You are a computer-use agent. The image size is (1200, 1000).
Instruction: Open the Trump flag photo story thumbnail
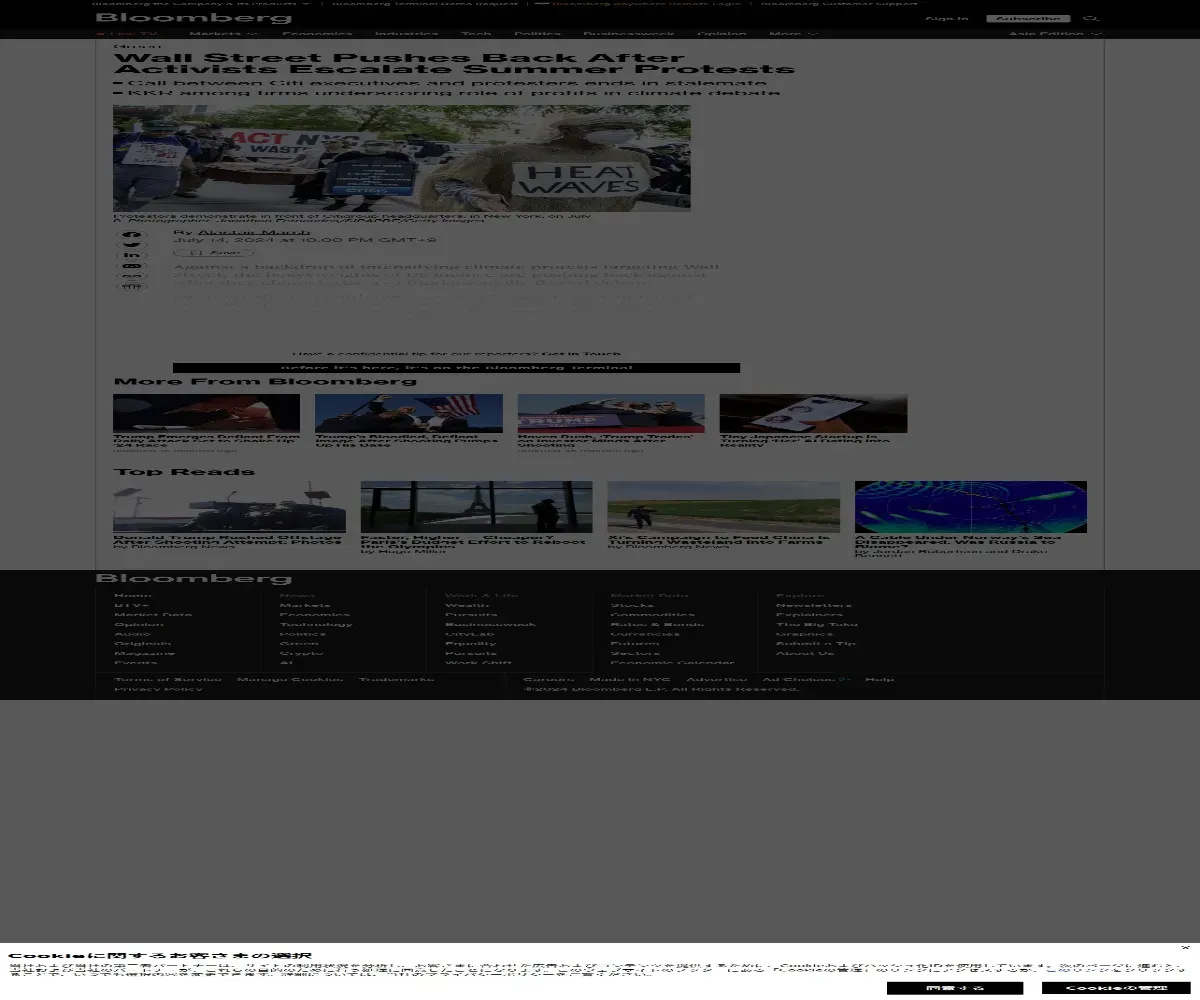pos(408,413)
